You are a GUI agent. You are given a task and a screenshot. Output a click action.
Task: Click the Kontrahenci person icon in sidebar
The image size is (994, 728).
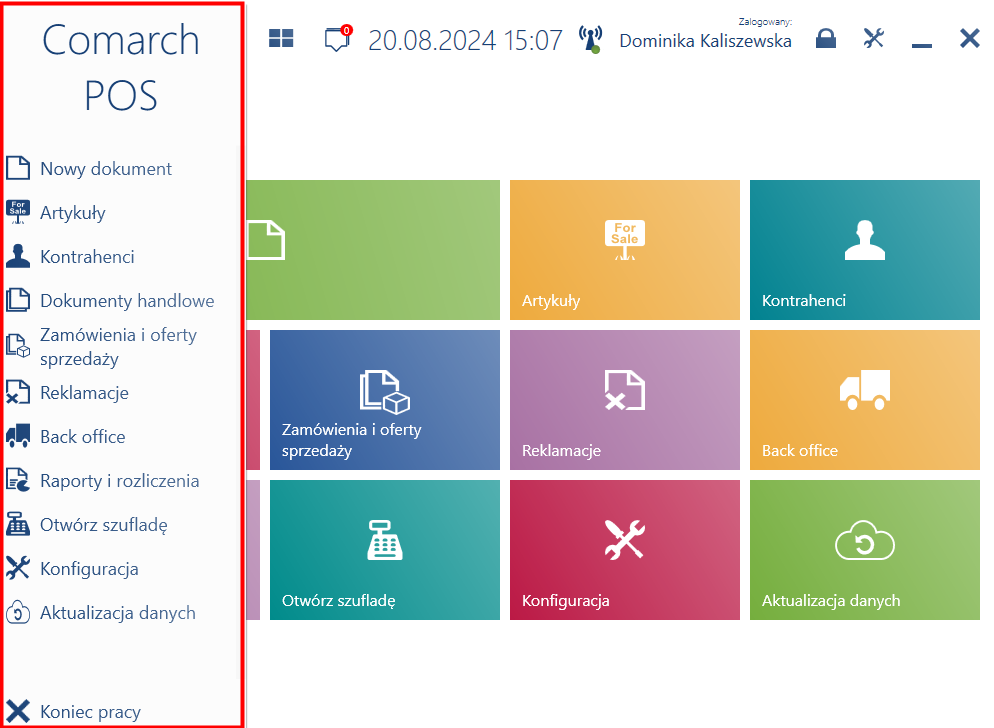18,256
